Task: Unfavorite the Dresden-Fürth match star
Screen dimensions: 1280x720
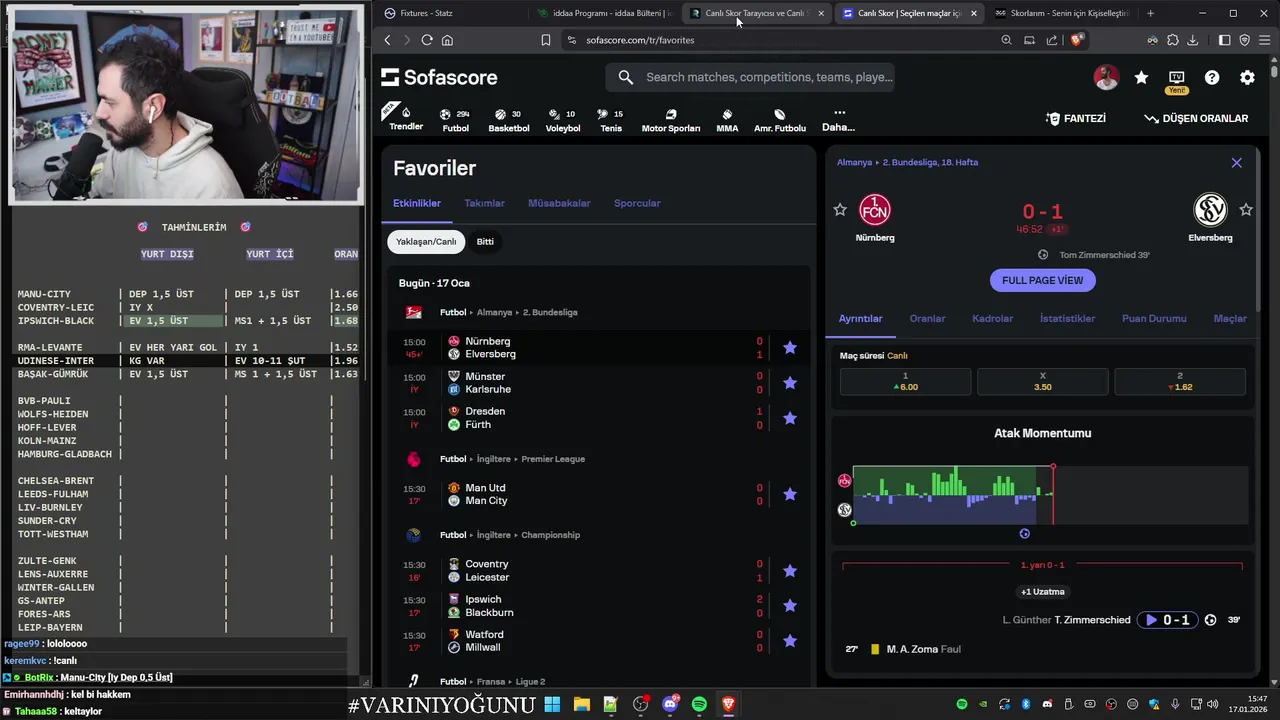Action: tap(790, 418)
